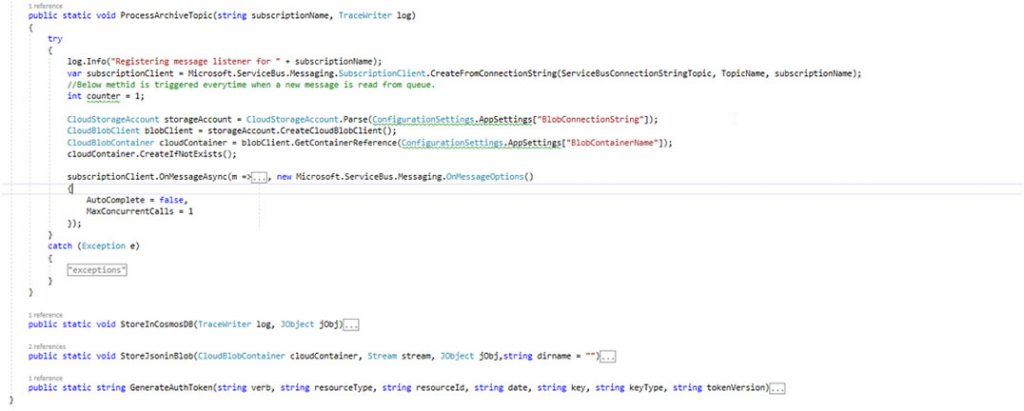Open "2 references" link above StoreJsoninBlob
Screen dimensions: 1024x411
(x=45, y=346)
